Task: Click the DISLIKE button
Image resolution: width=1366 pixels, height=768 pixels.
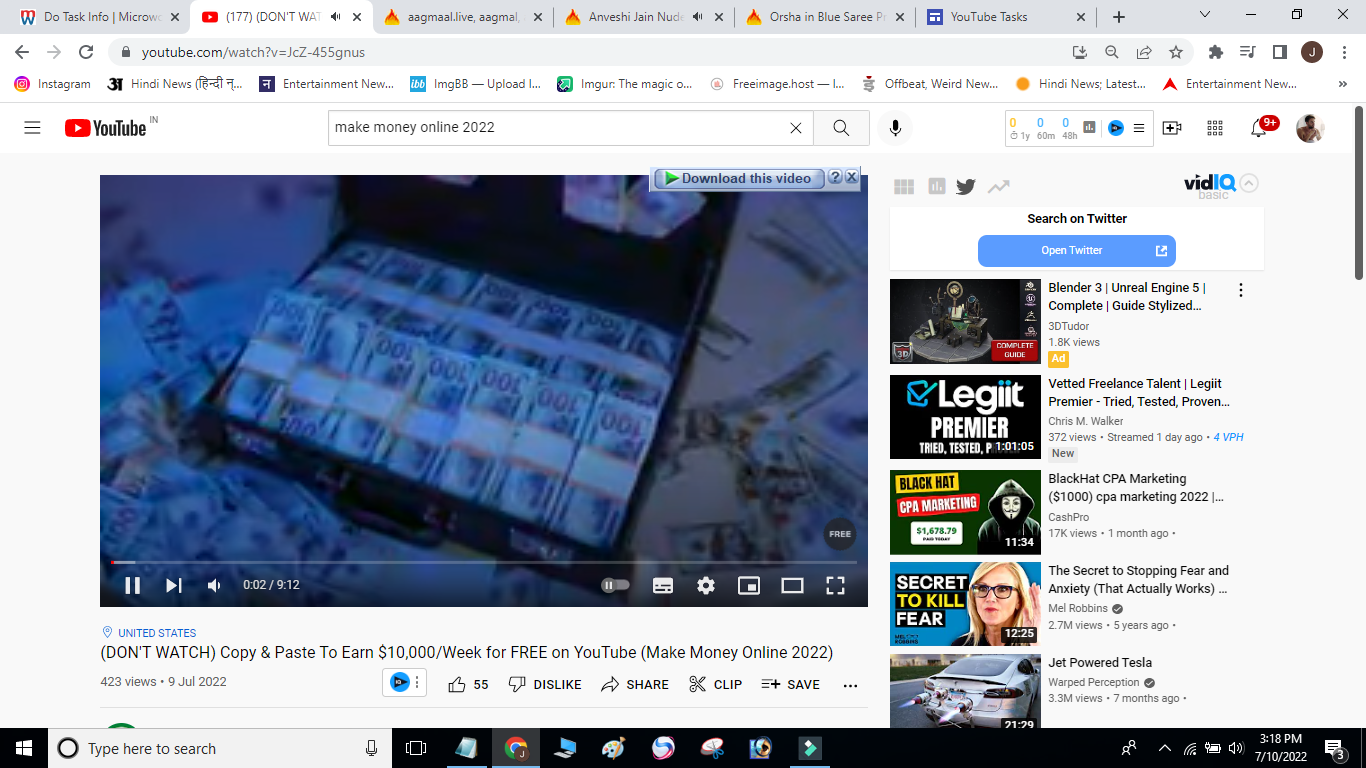Action: 545,684
